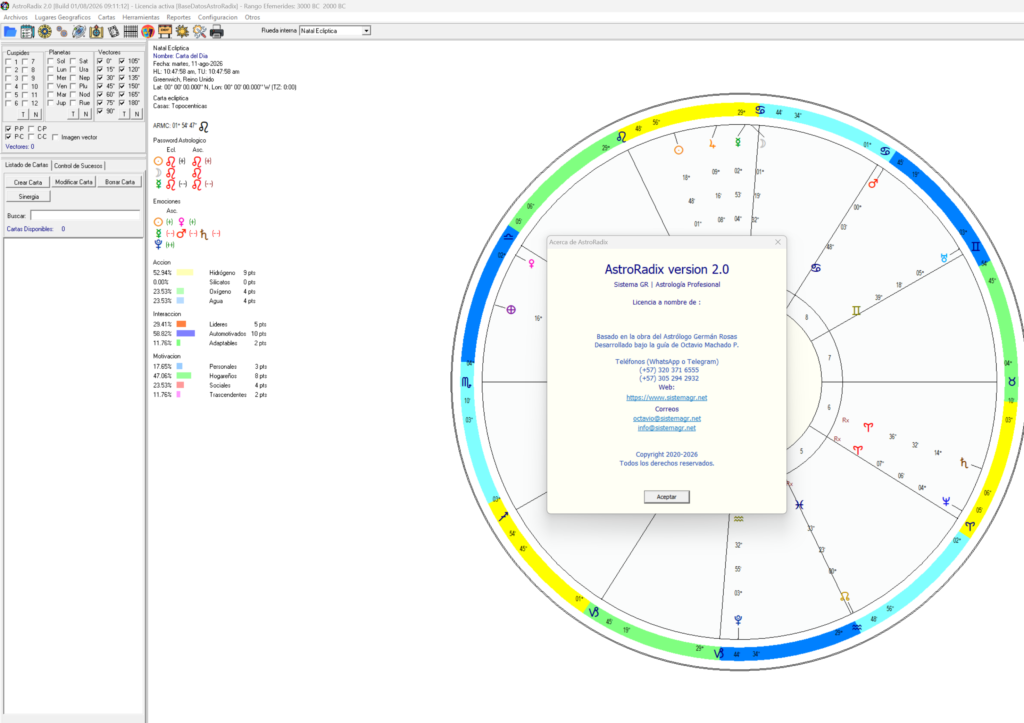The image size is (1024, 723).
Task: Enable the Cuspides 12 checkbox
Action: point(25,103)
